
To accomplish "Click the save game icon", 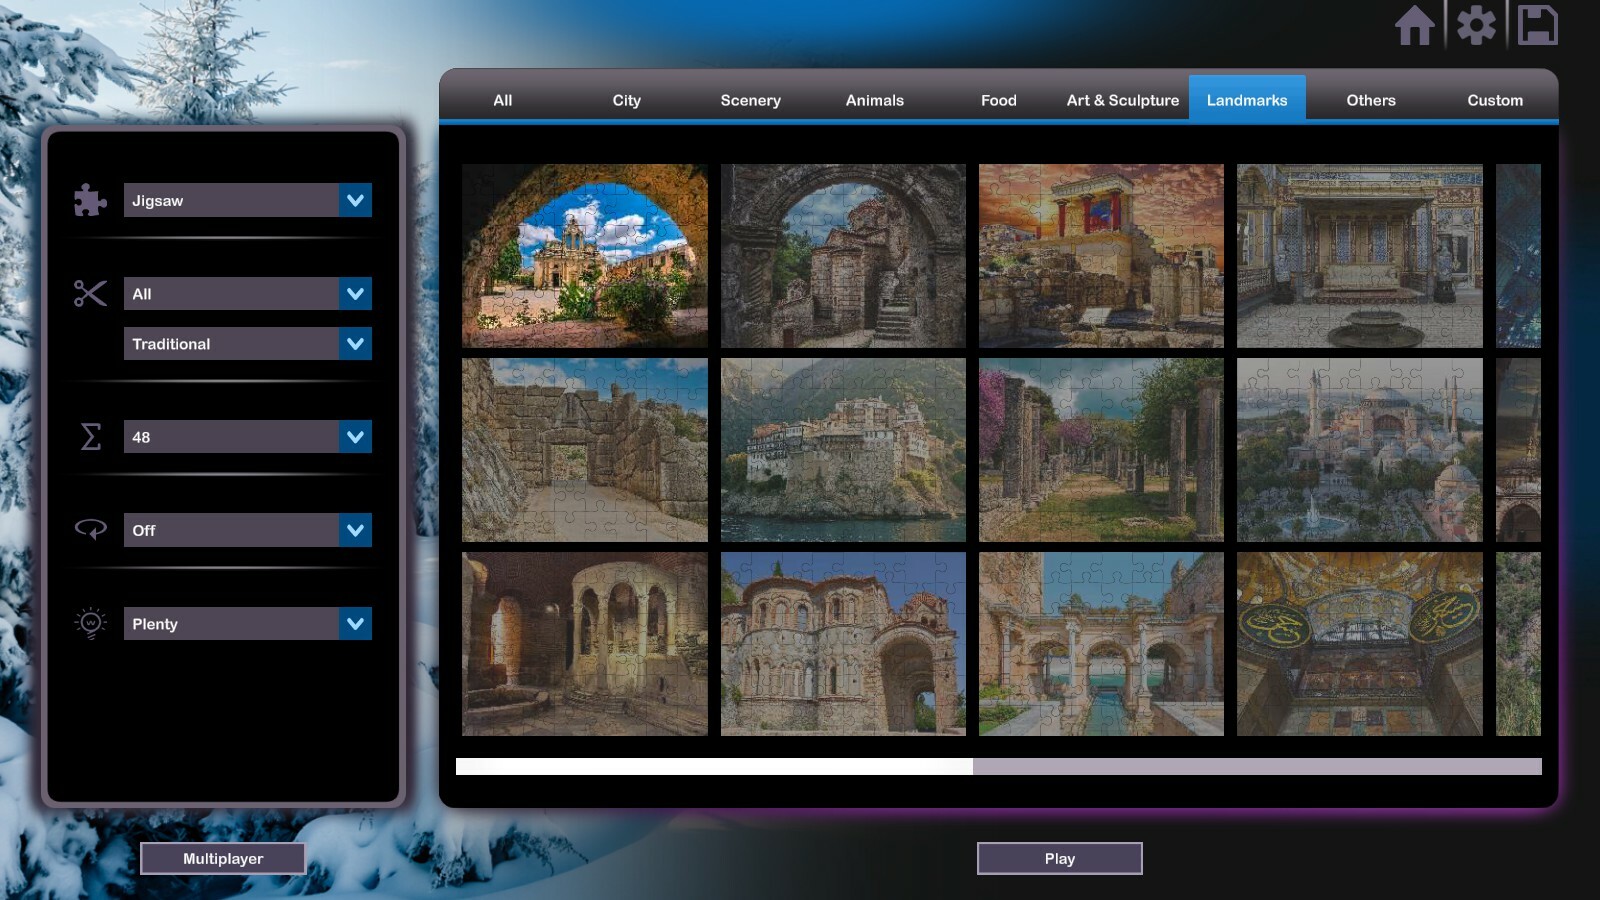I will click(1540, 27).
